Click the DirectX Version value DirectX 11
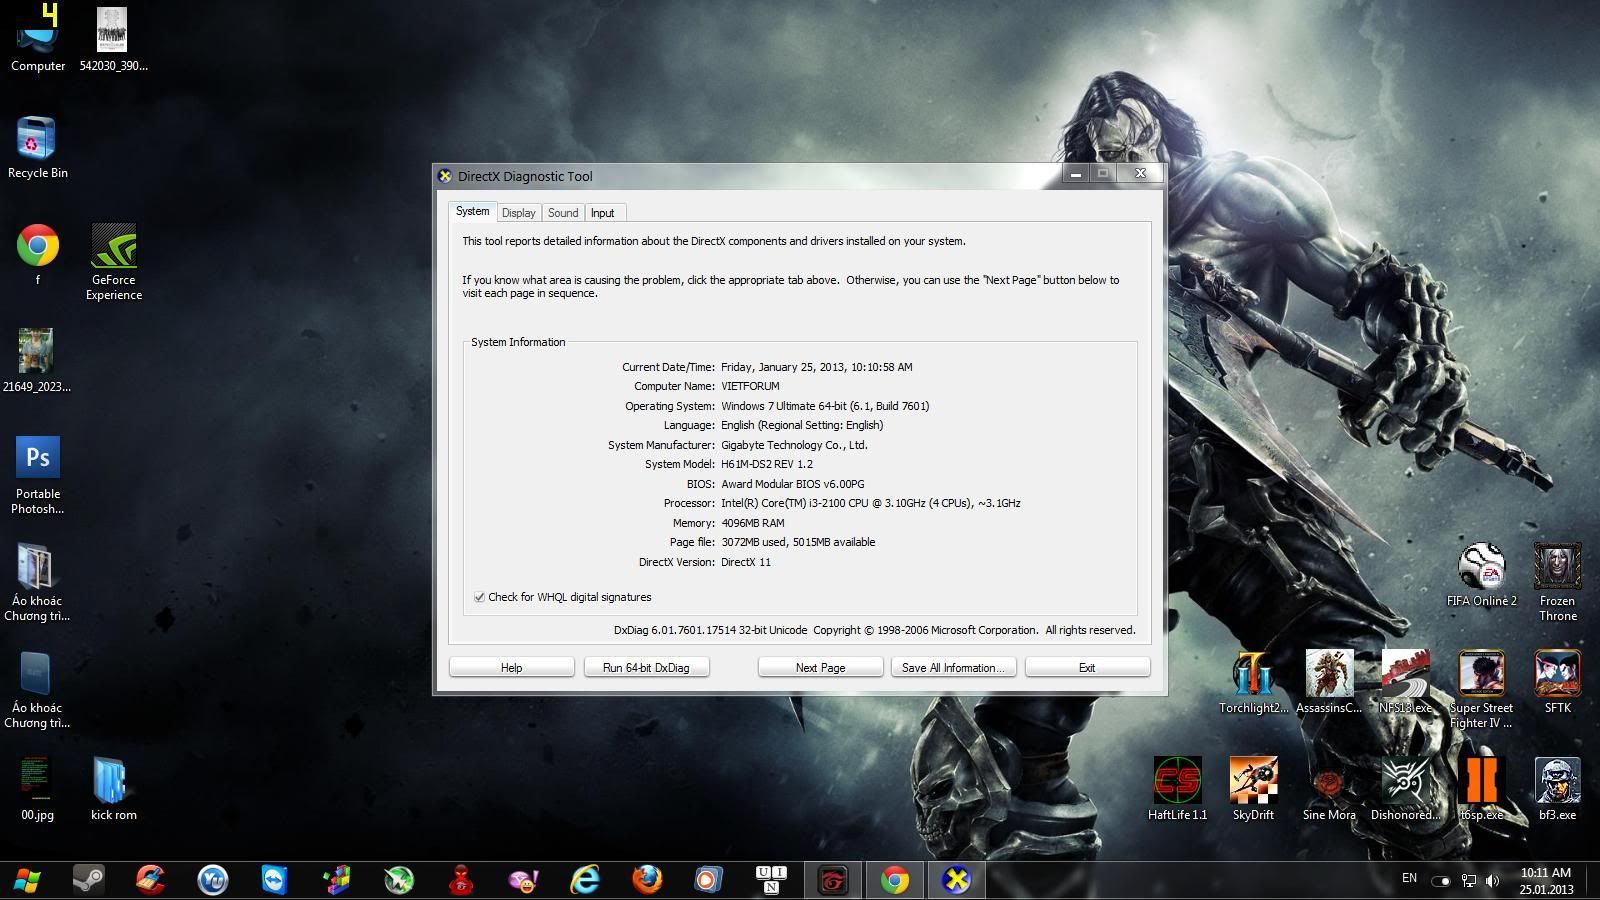Screen dimensions: 1600x900 click(x=746, y=562)
